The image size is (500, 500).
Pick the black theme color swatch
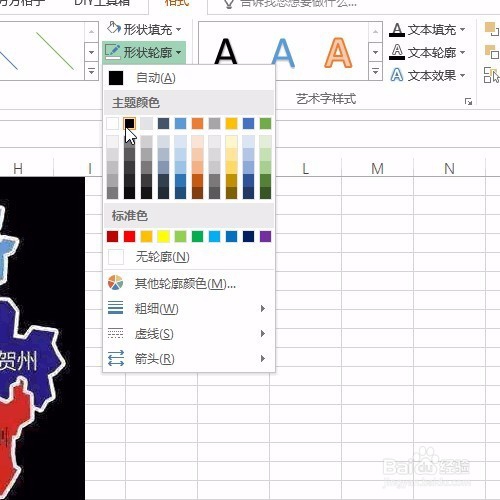pyautogui.click(x=129, y=124)
